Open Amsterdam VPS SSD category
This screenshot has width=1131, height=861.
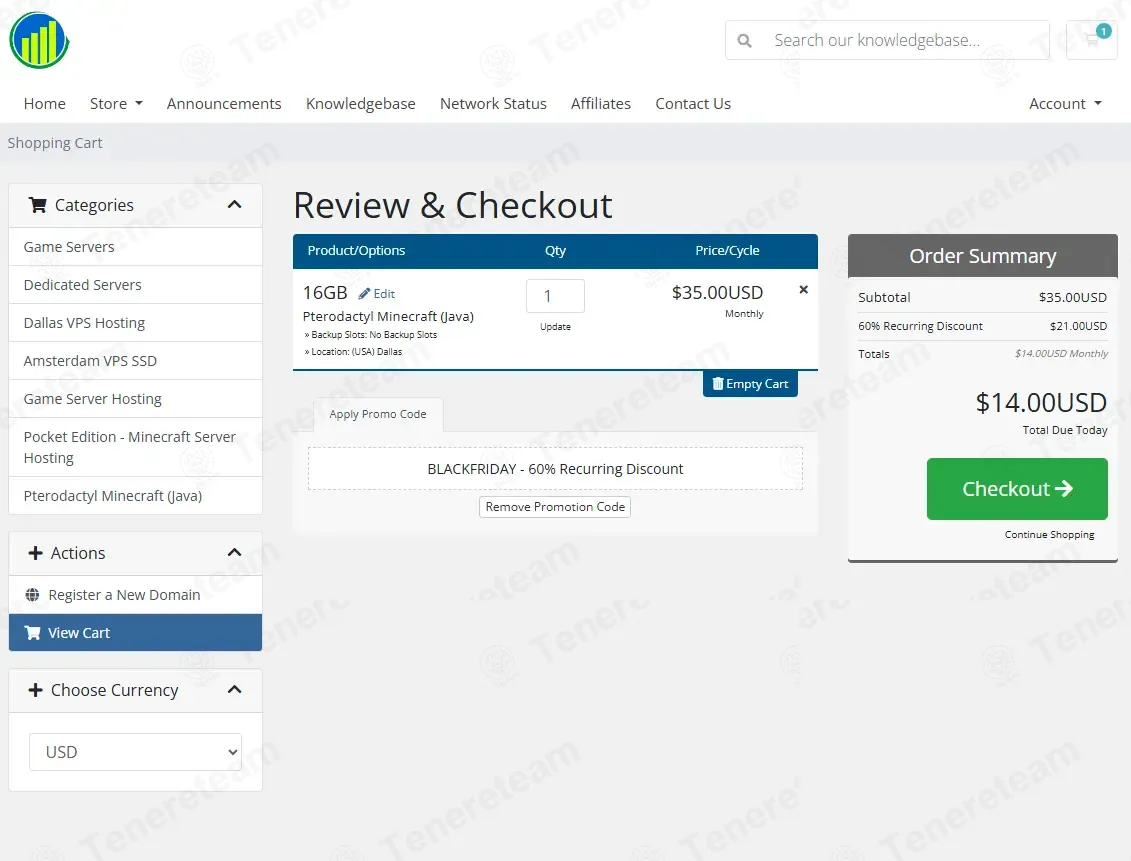click(x=136, y=361)
